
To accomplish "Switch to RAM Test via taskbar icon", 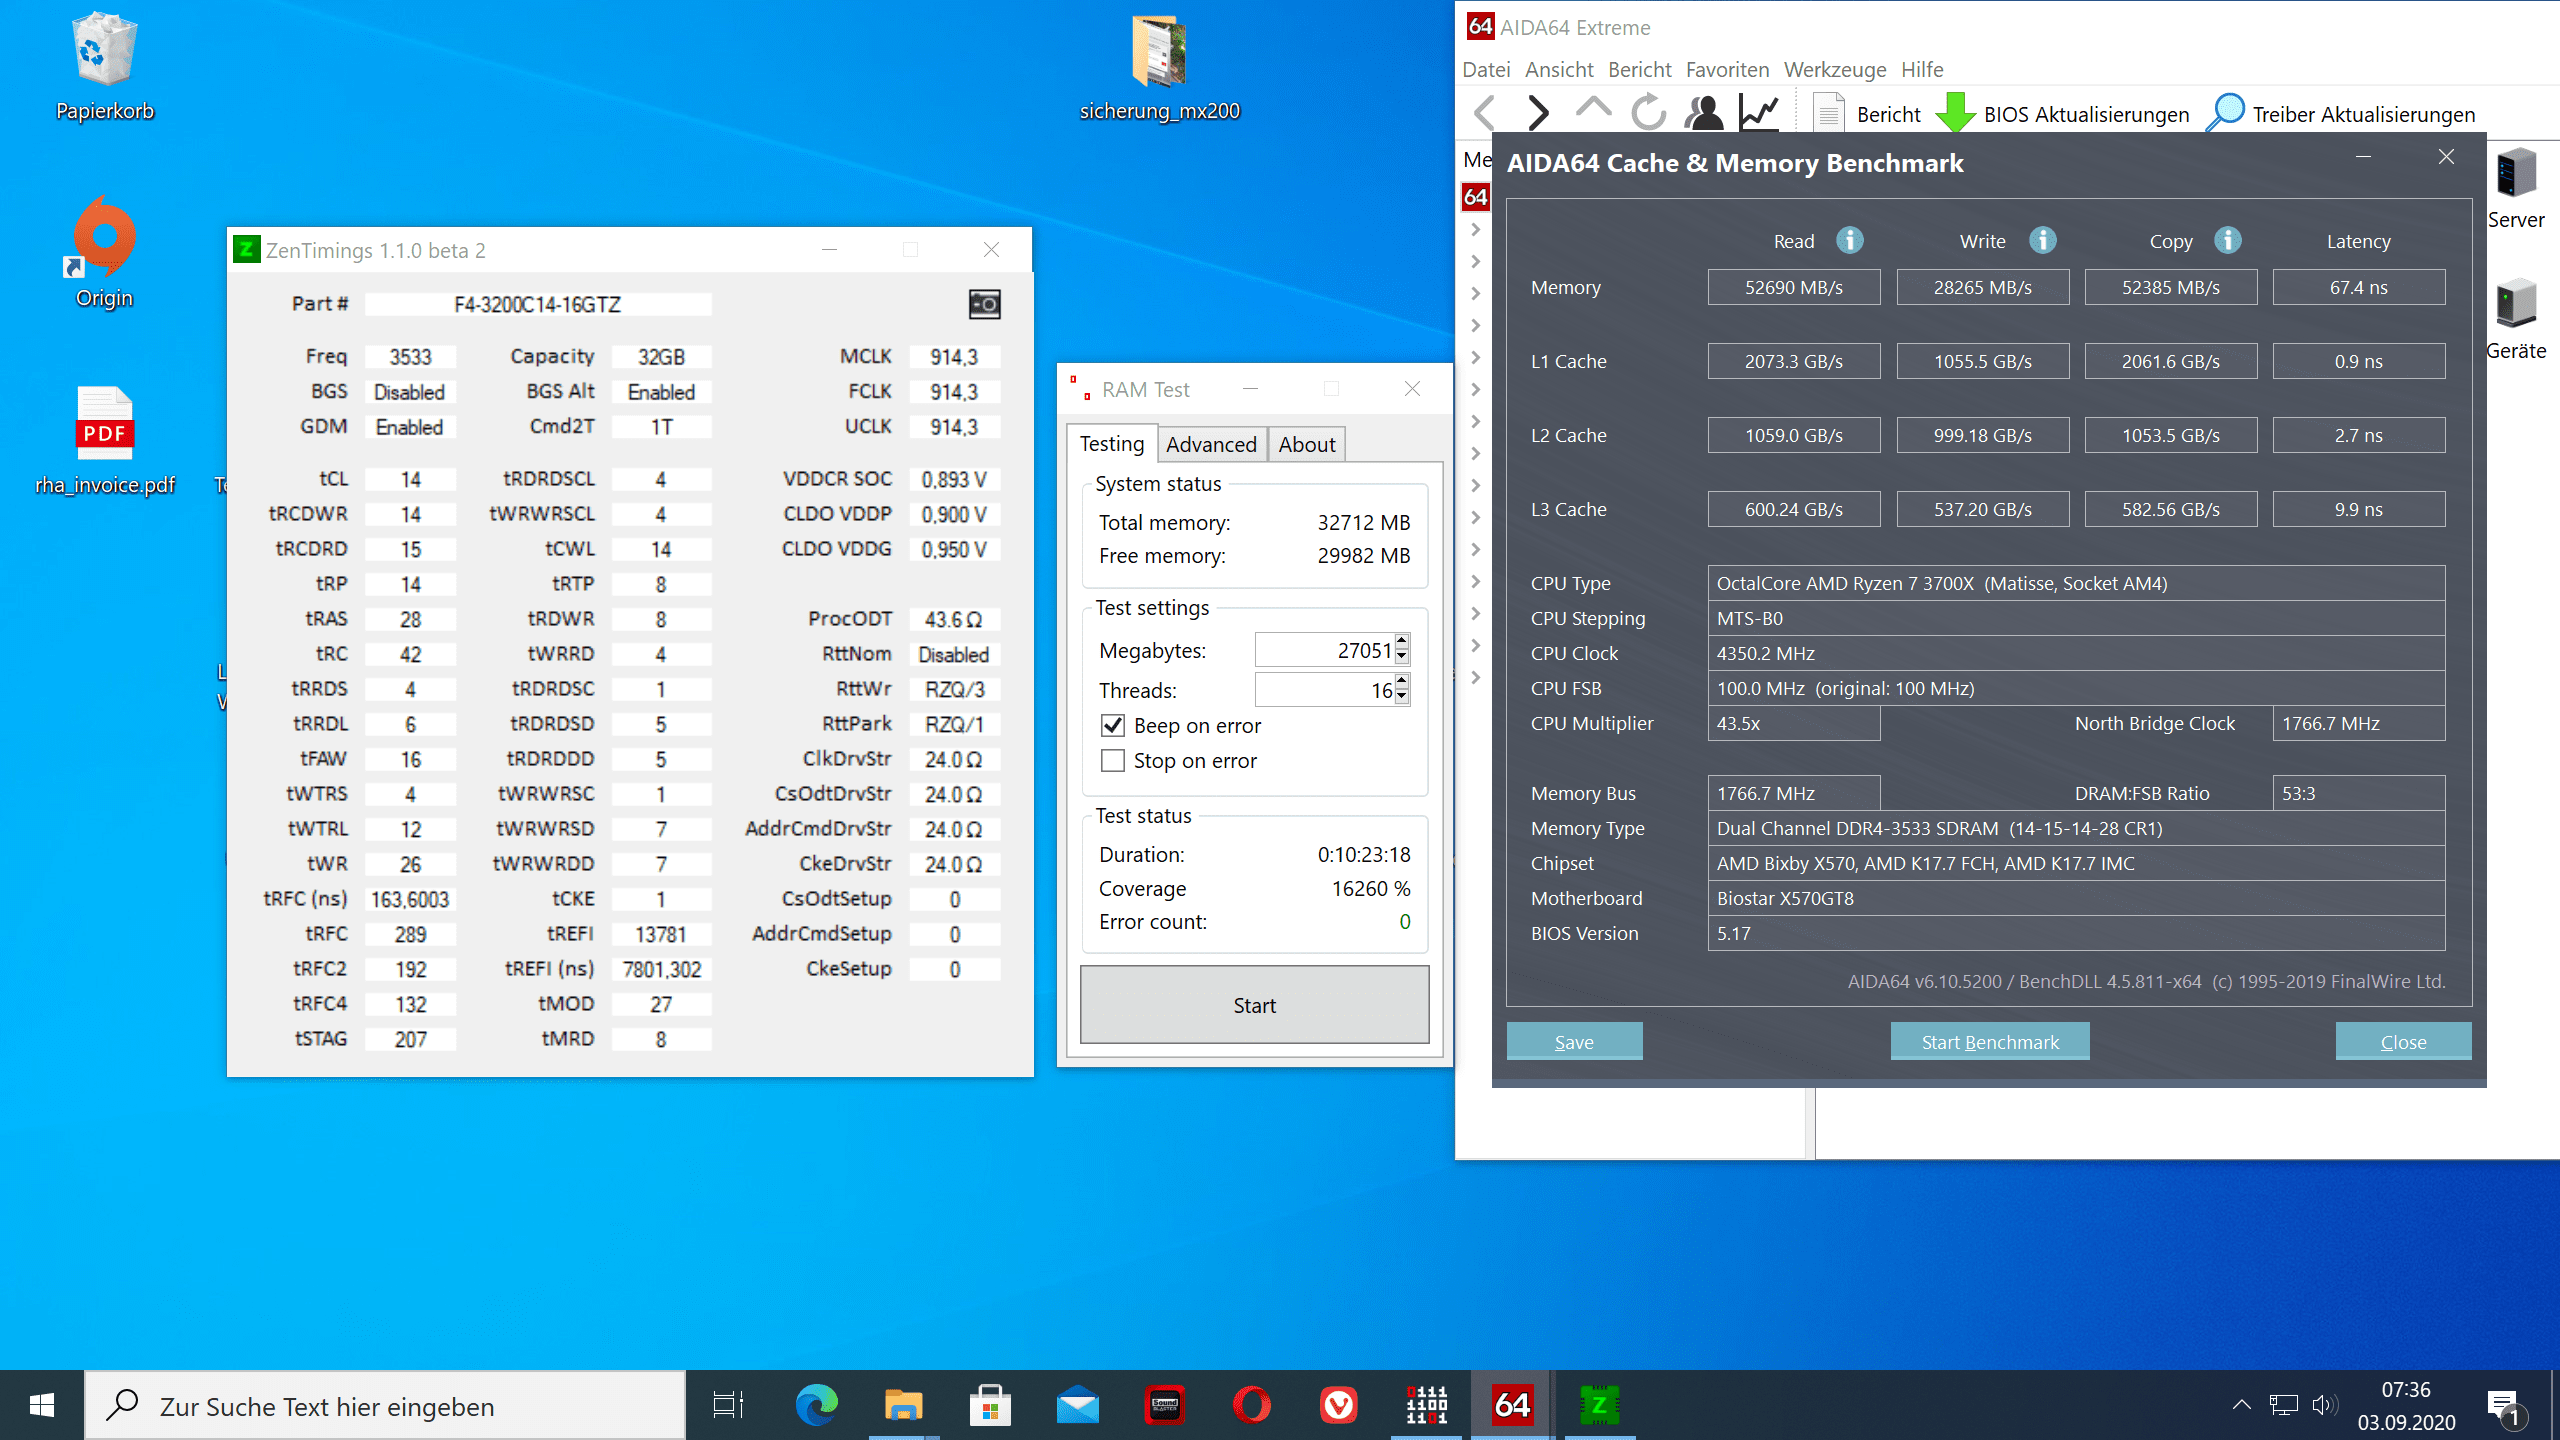I will click(x=1426, y=1405).
